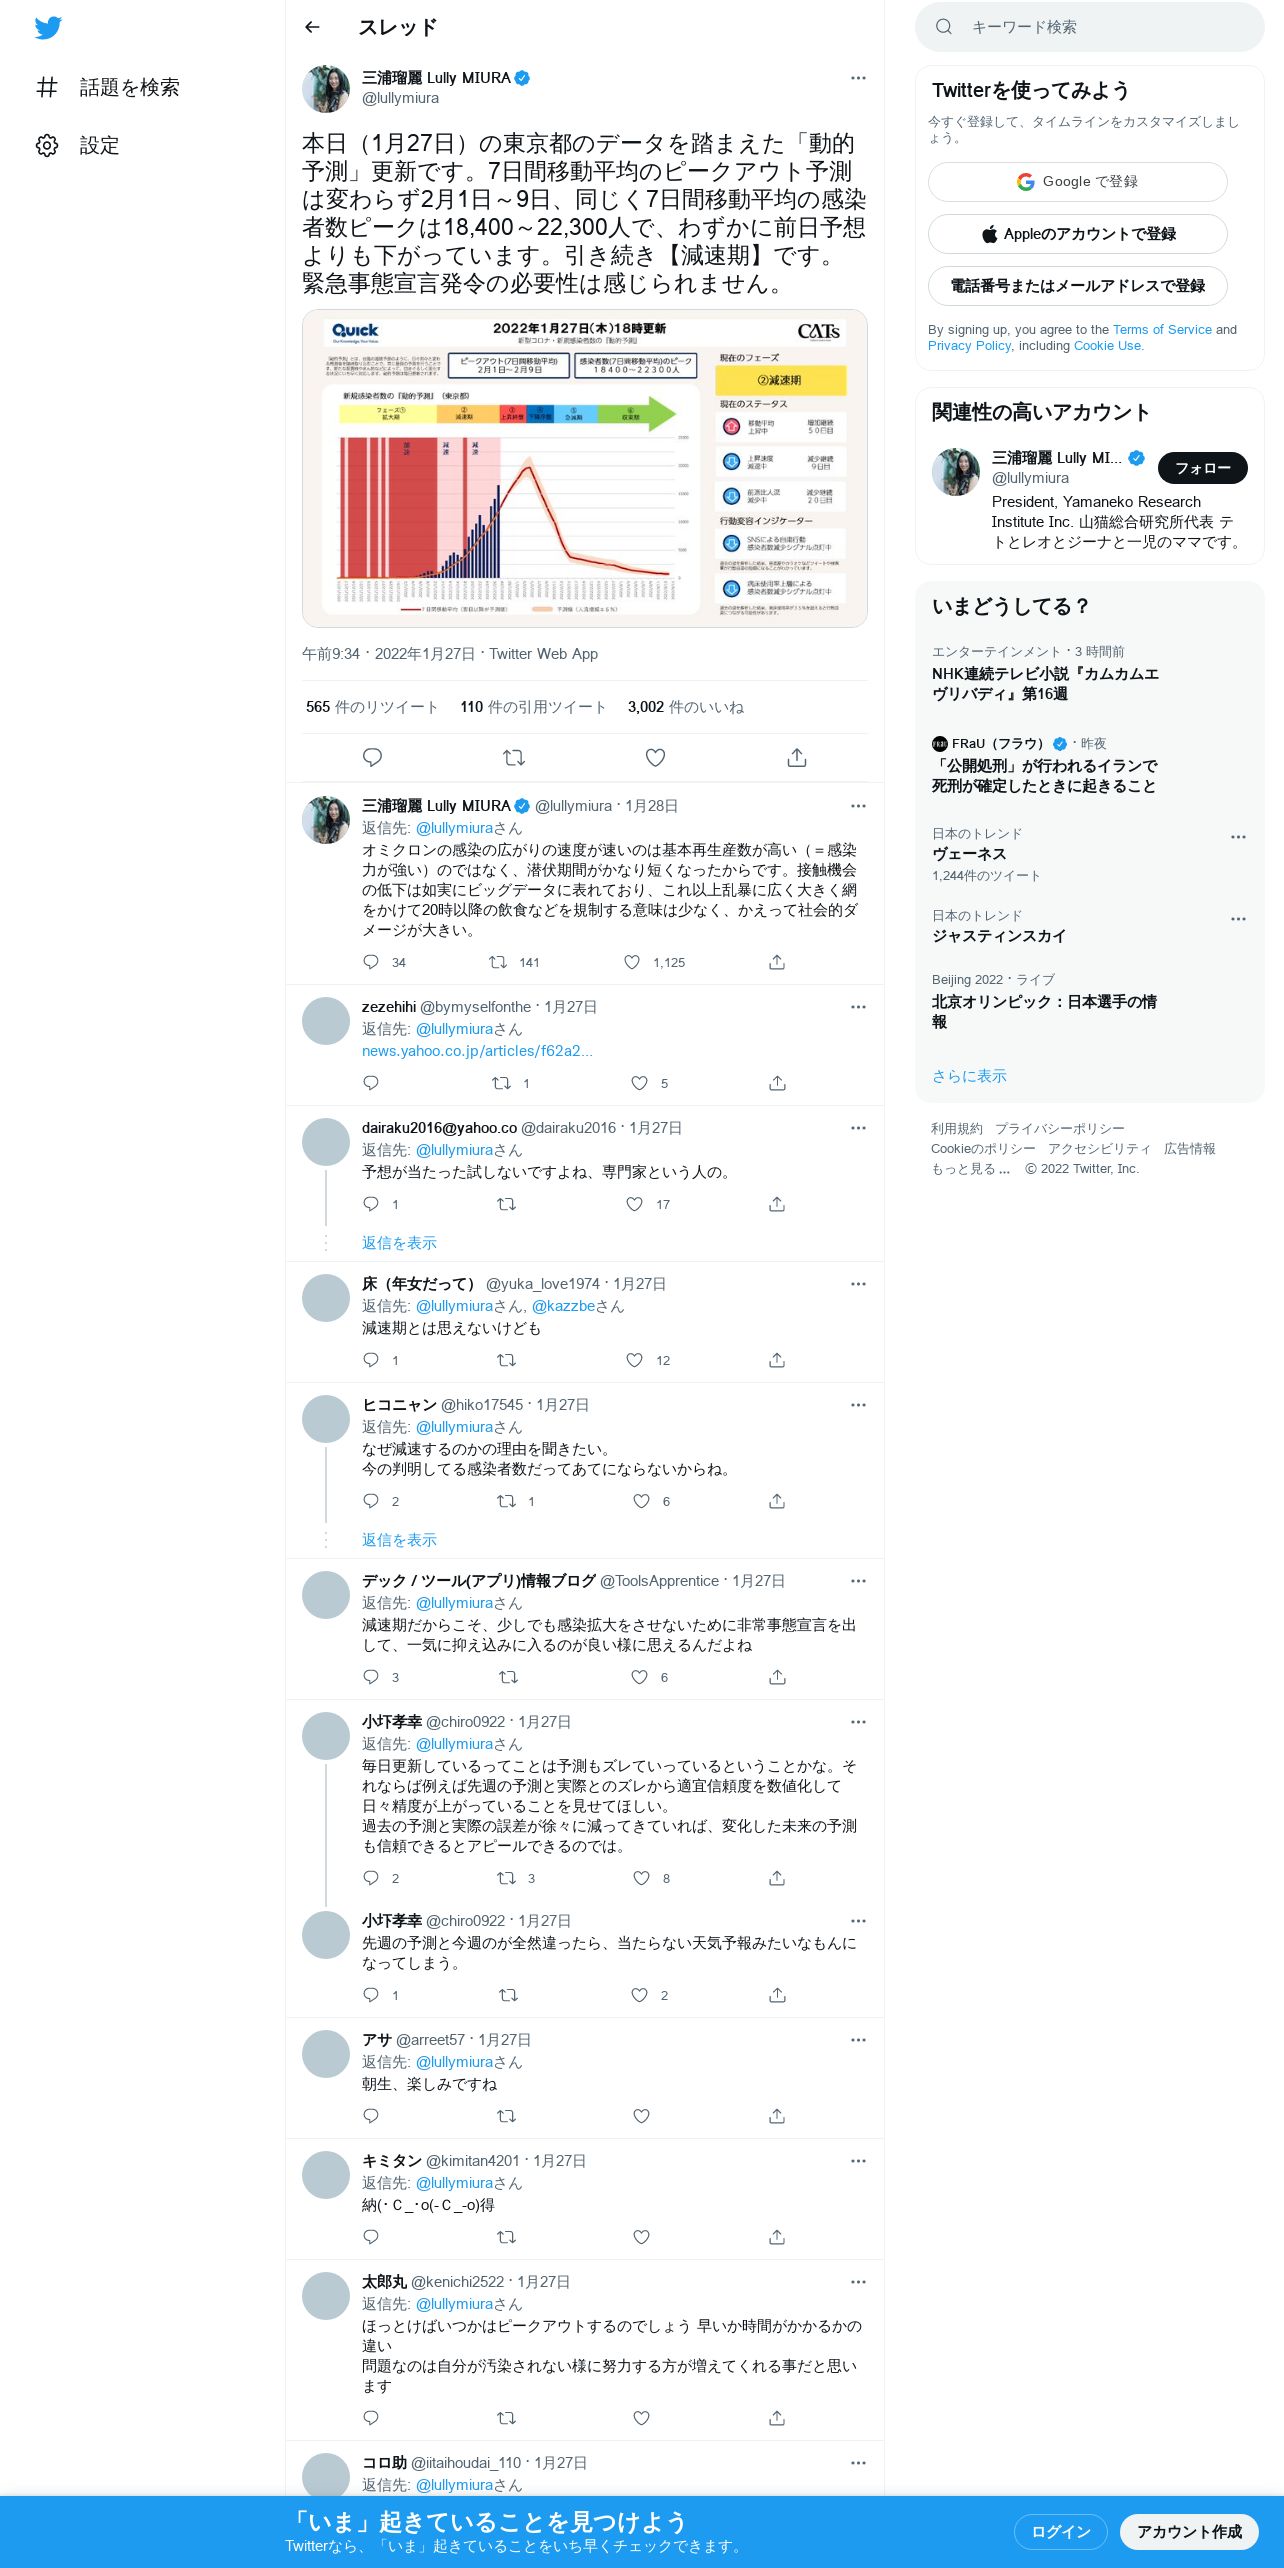Click the キーワード検索 search field
The image size is (1284, 2568).
tap(1090, 27)
